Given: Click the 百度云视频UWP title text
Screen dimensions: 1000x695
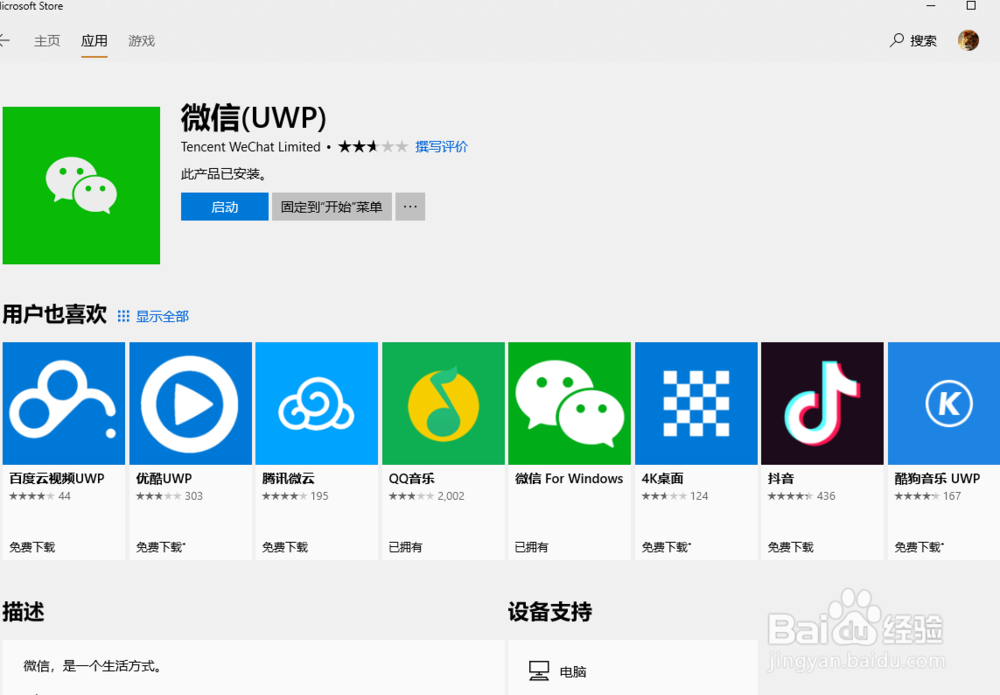Looking at the screenshot, I should [57, 478].
